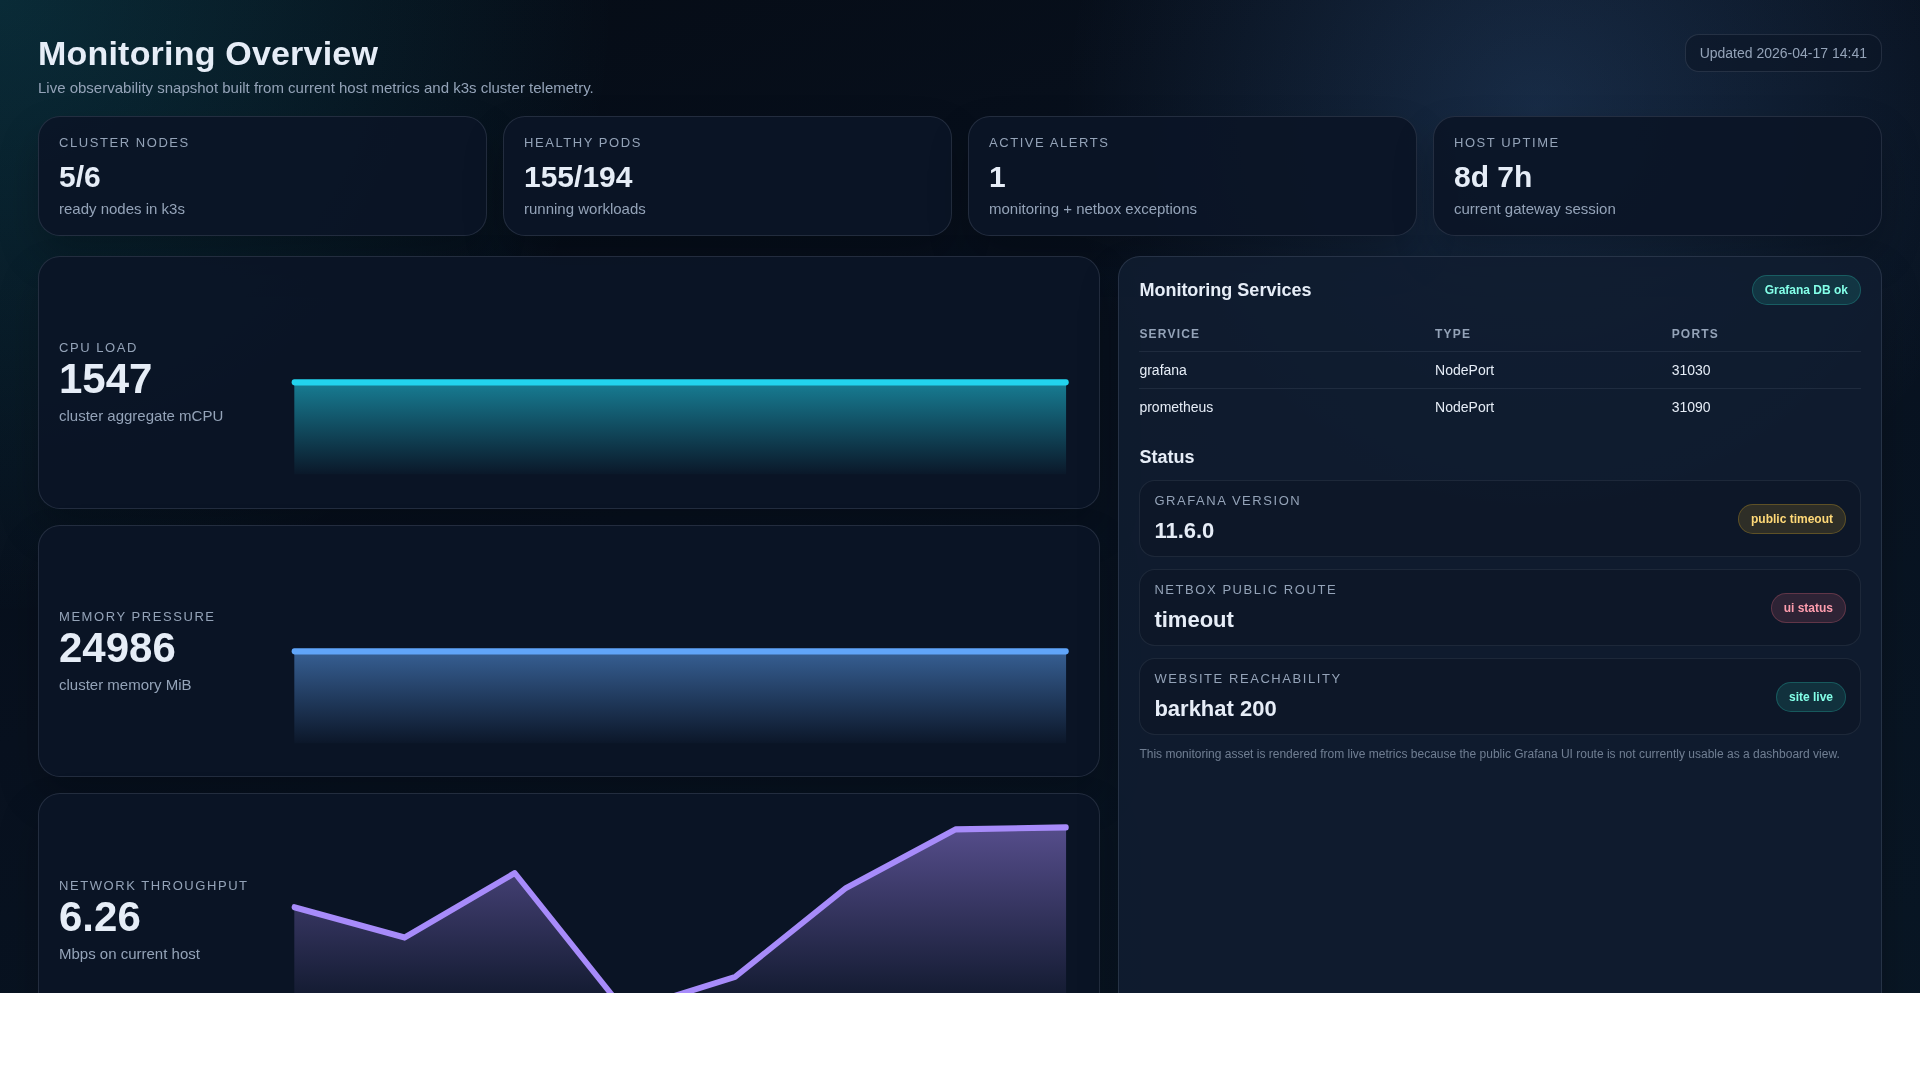Expand the Status section
Viewport: 1920px width, 1080px height.
click(1166, 456)
